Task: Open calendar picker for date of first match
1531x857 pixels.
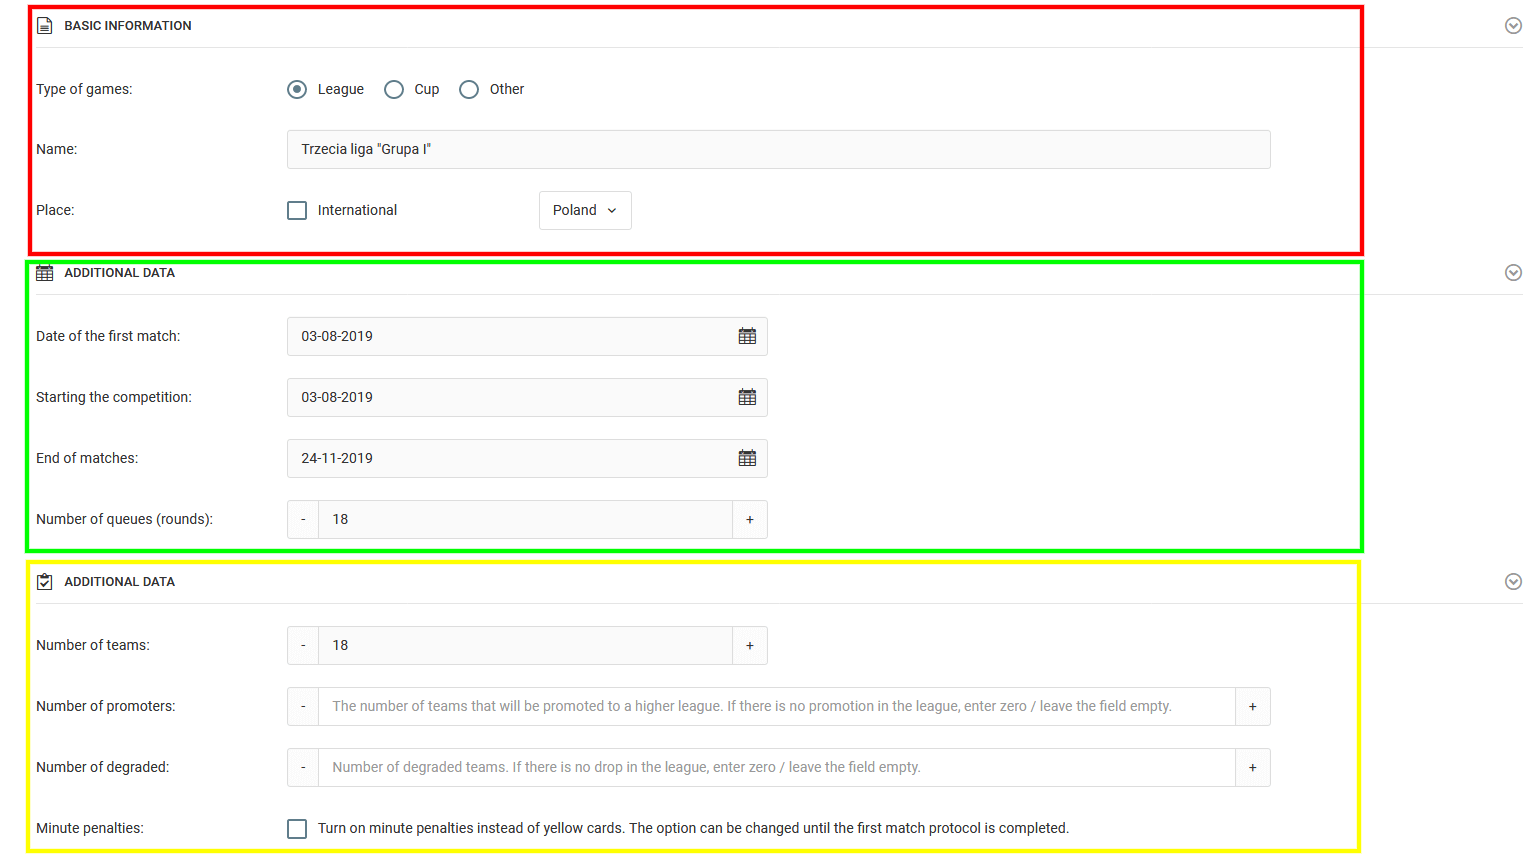Action: point(747,337)
